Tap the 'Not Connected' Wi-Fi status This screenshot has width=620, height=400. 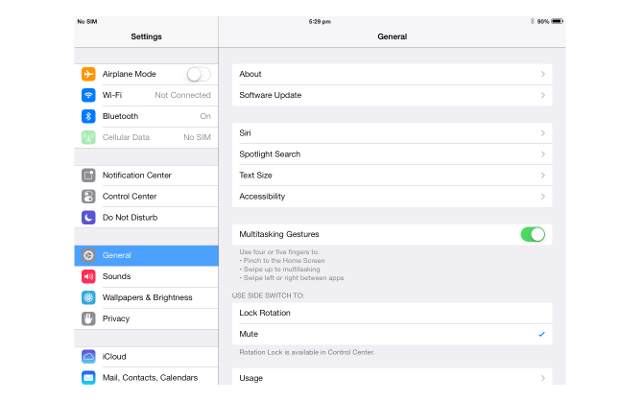(x=183, y=95)
